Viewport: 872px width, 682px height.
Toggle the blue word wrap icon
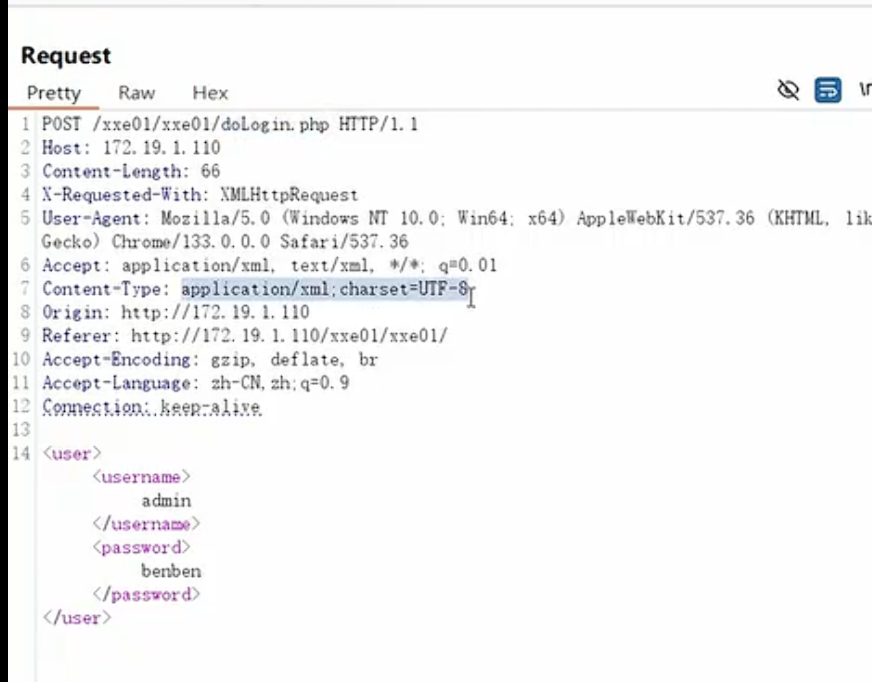pyautogui.click(x=827, y=91)
